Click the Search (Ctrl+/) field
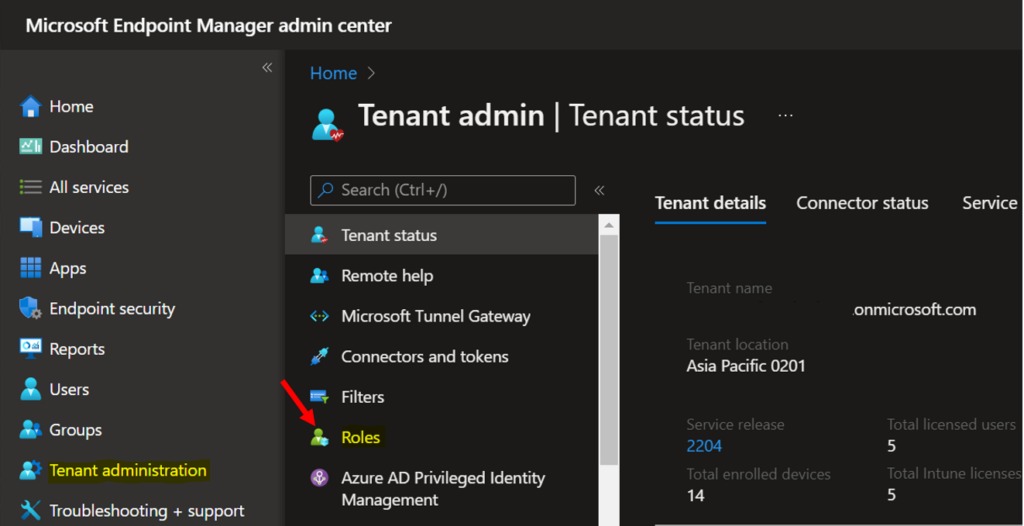The image size is (1024, 526). point(443,190)
